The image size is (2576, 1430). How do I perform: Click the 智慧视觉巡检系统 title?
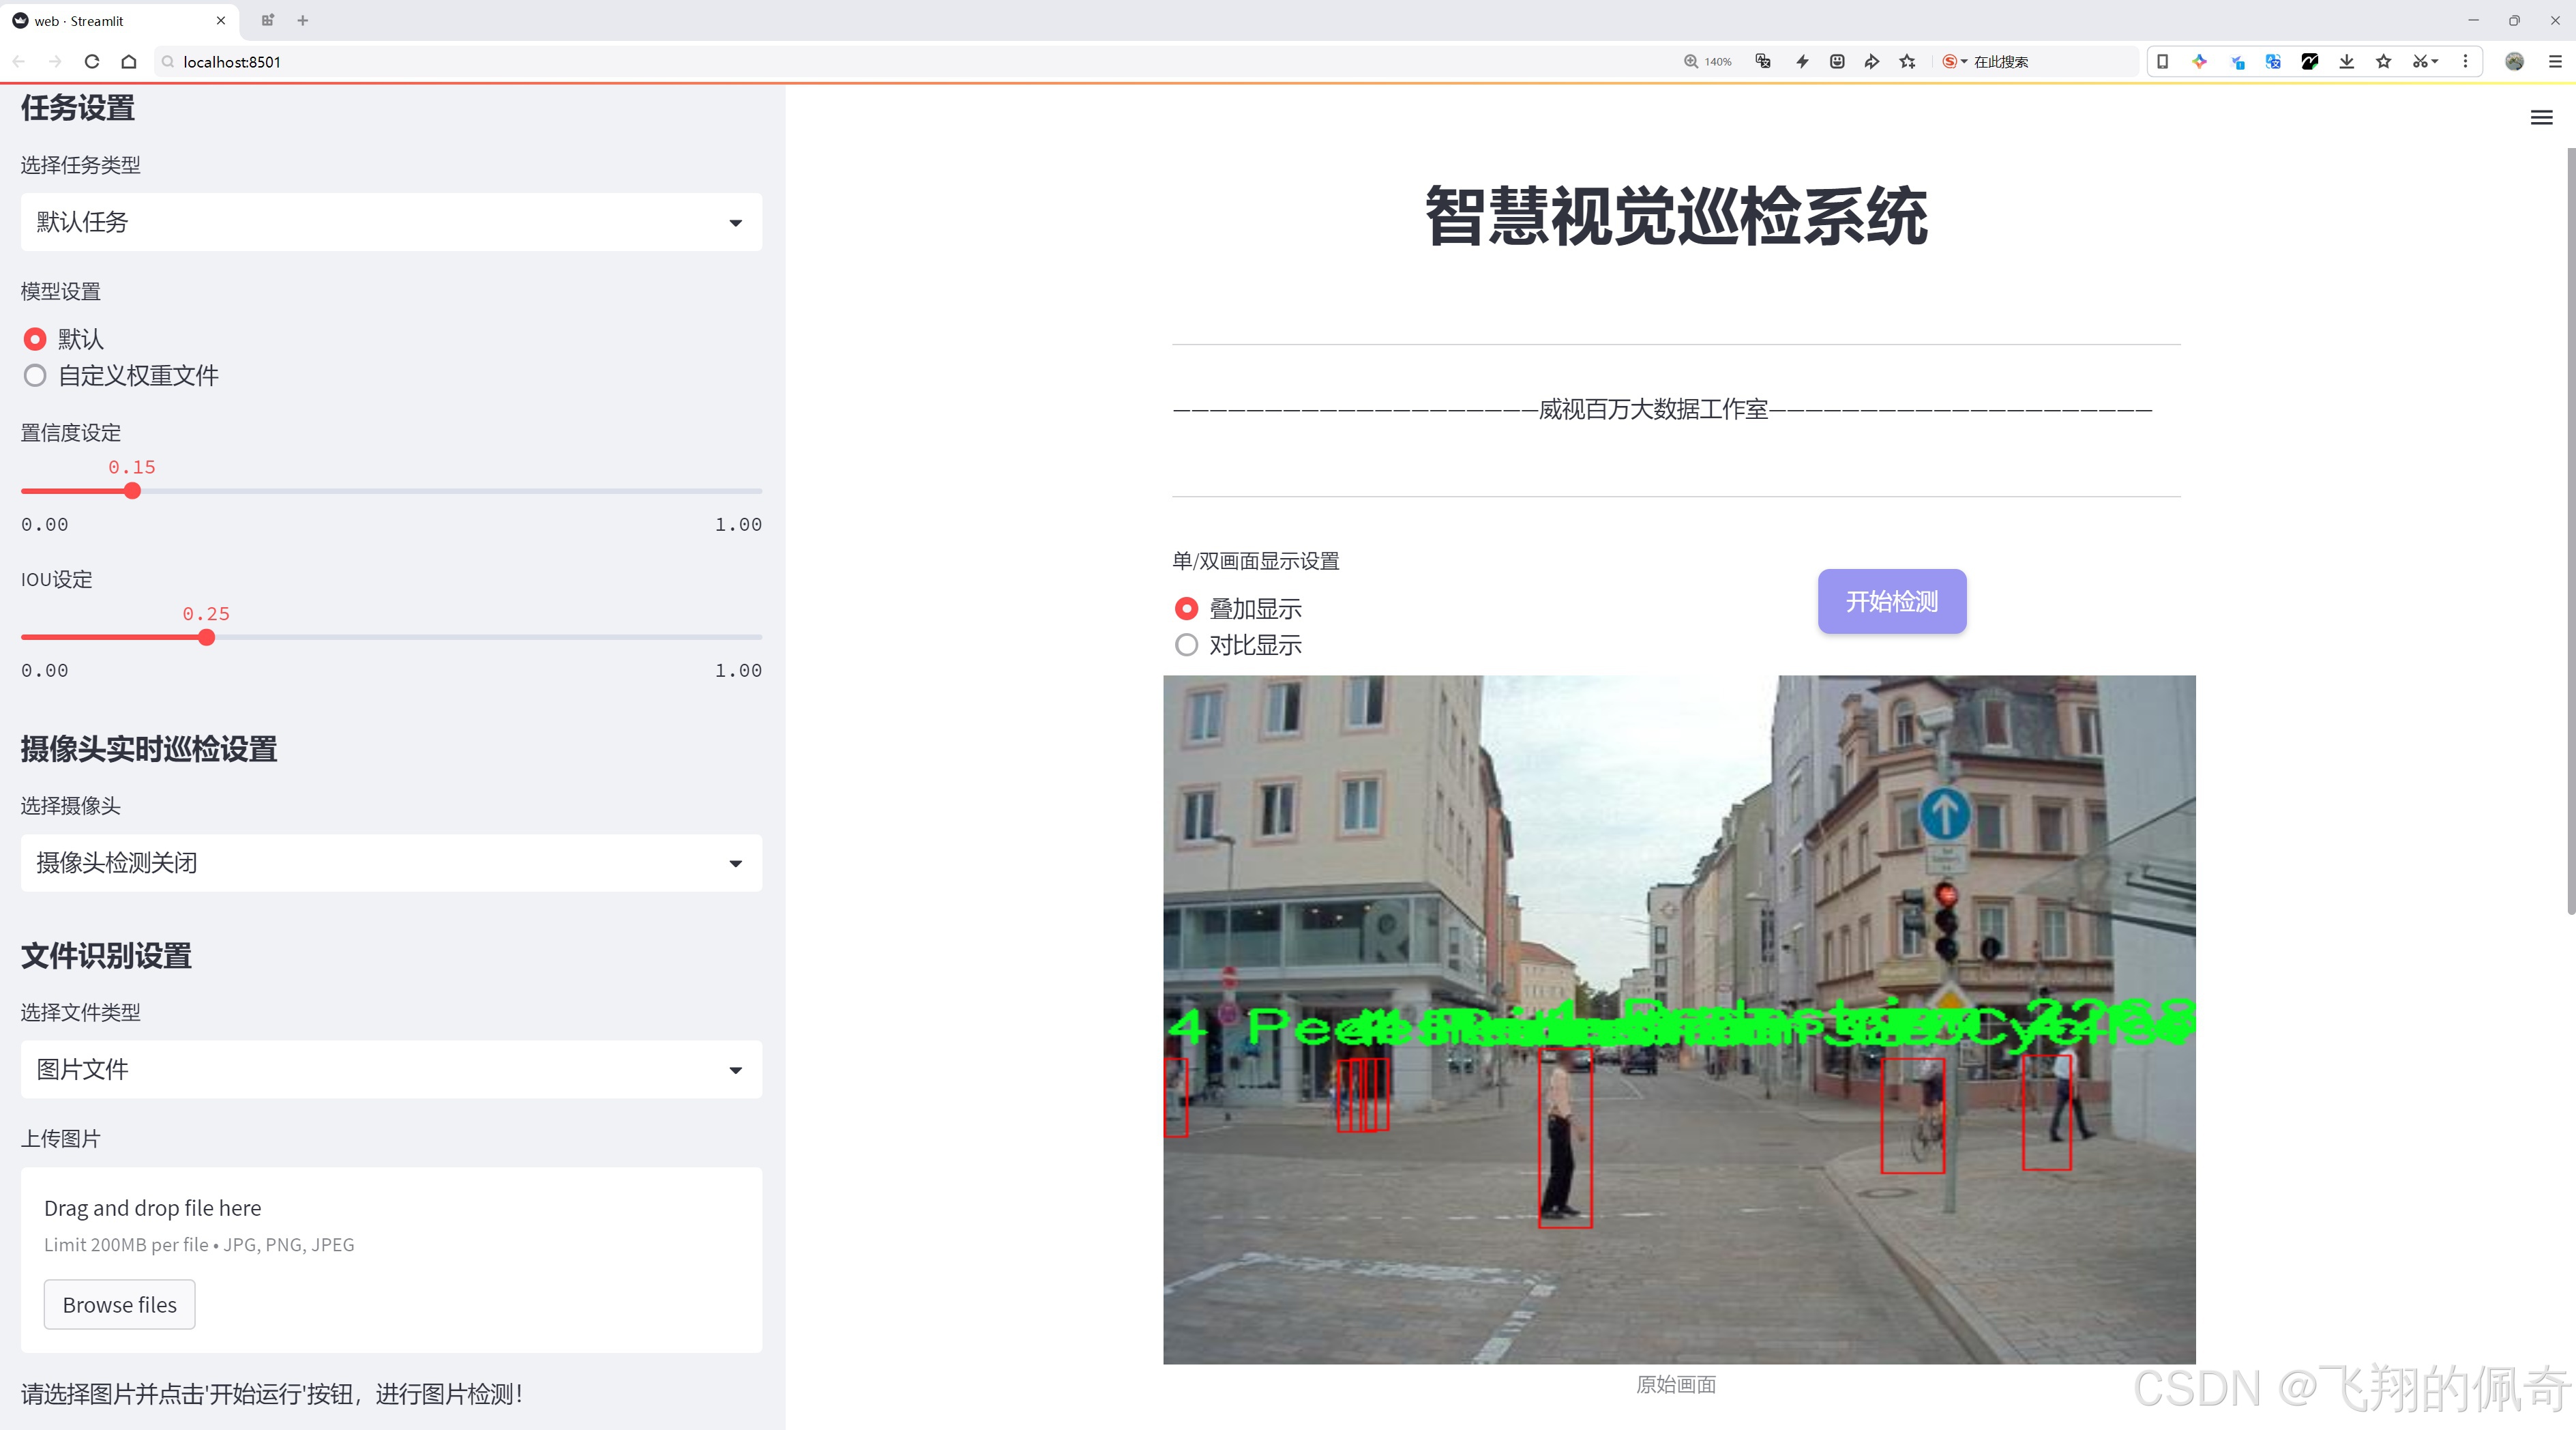click(x=1676, y=216)
